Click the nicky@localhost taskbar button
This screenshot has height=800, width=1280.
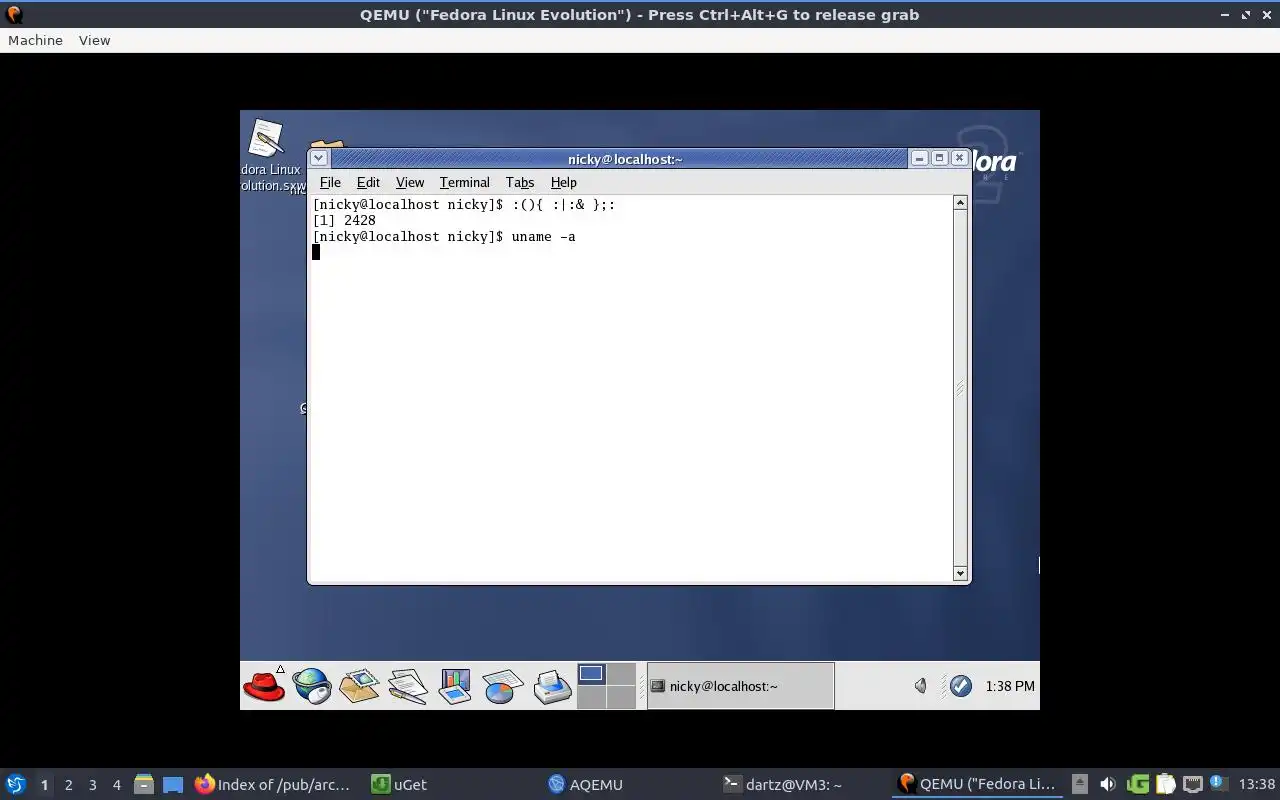[740, 686]
